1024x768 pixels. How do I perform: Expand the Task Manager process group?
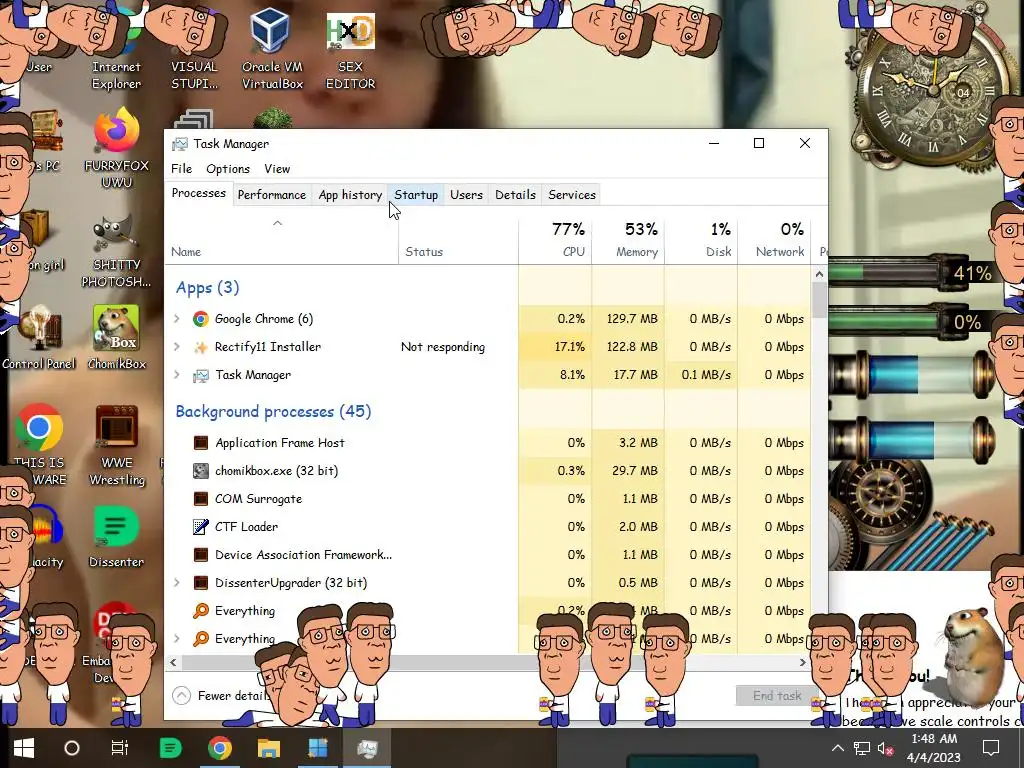[176, 375]
